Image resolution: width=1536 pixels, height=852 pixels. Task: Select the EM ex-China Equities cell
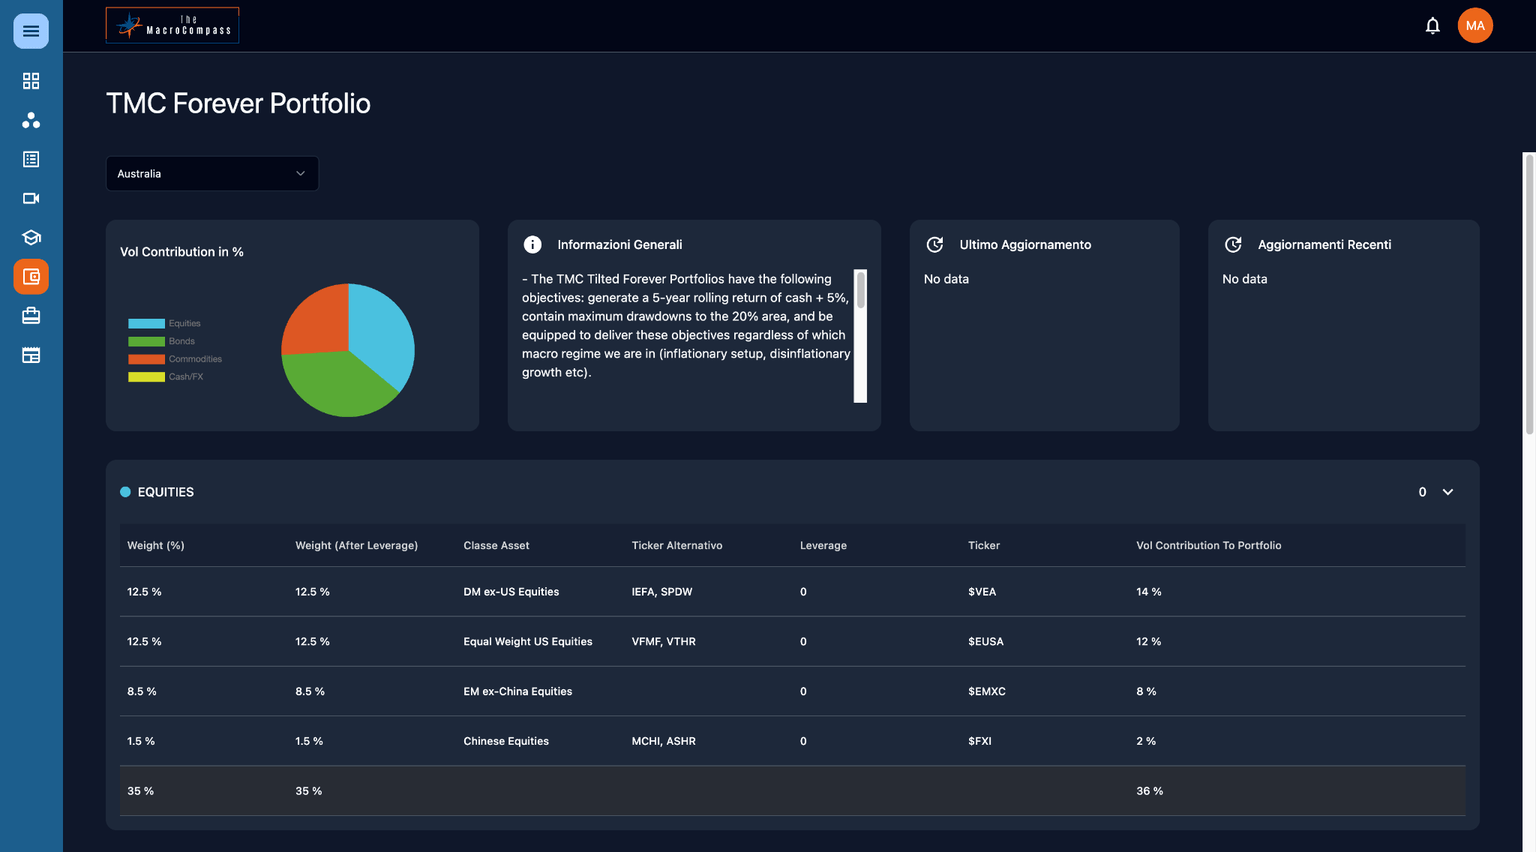pyautogui.click(x=518, y=692)
